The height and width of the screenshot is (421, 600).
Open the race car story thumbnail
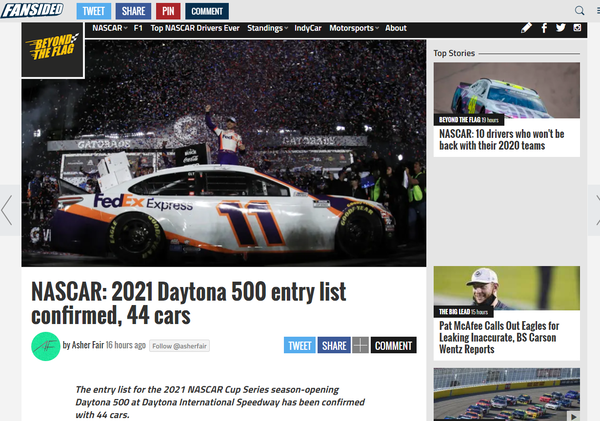(507, 90)
